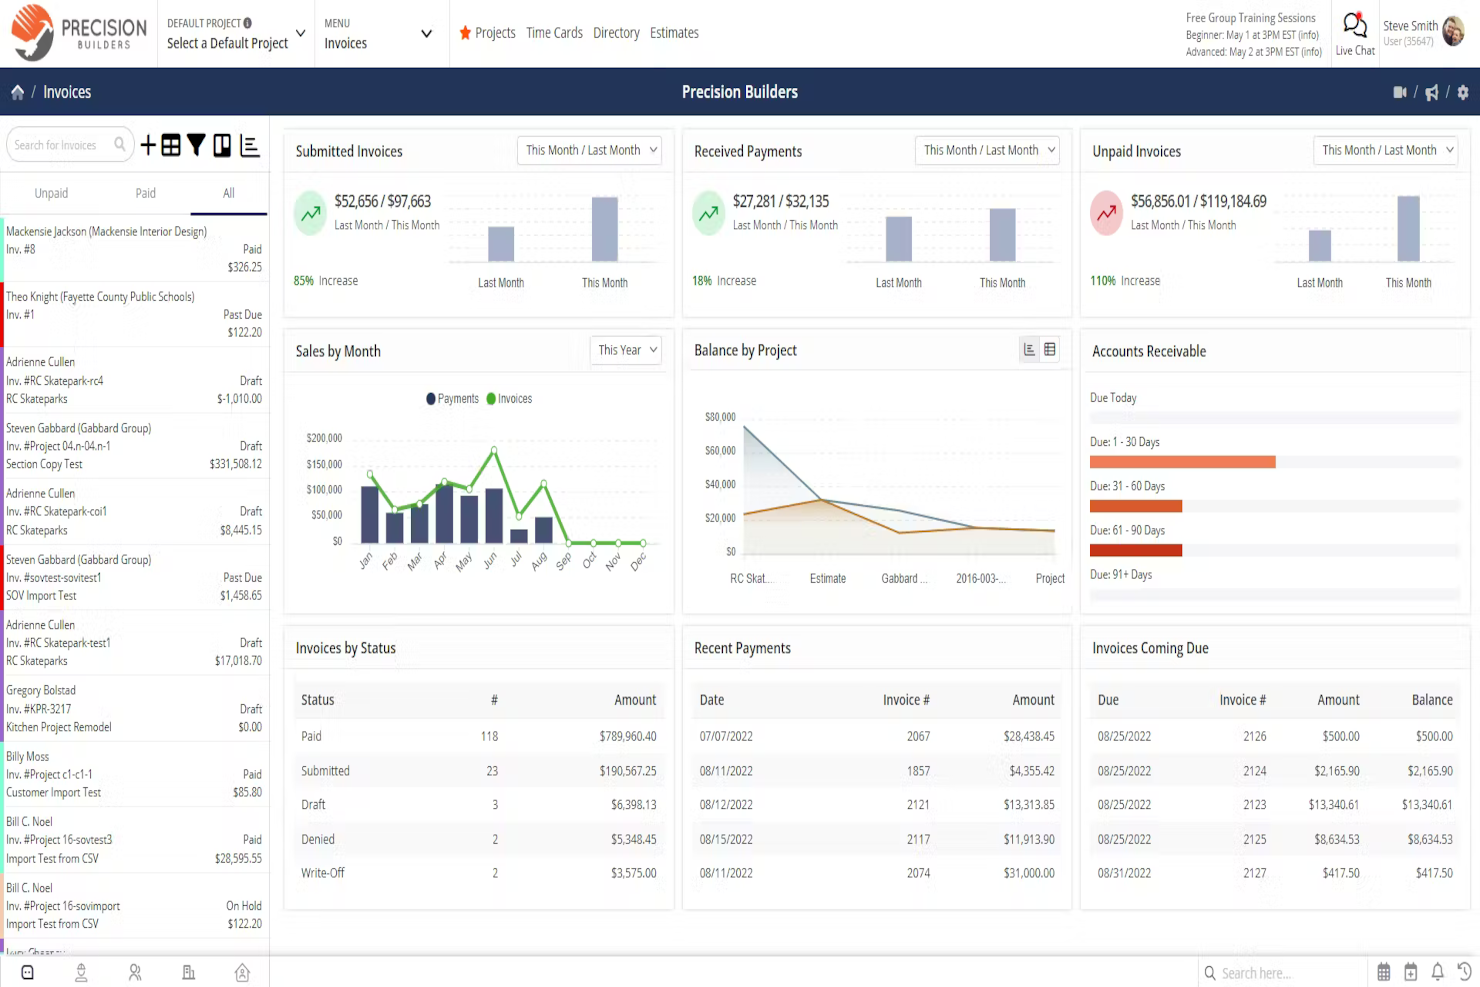Viewport: 1480px width, 987px height.
Task: Click Write-Off row in Invoices by Status
Action: click(479, 873)
